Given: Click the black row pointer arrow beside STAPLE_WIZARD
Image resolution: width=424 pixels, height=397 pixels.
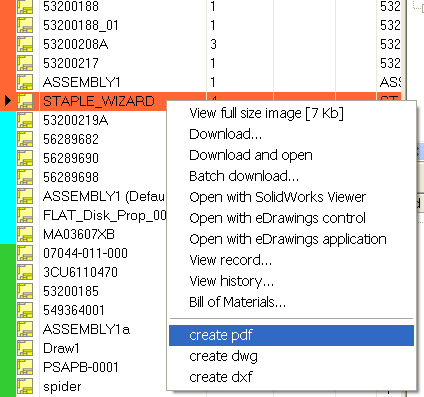Looking at the screenshot, I should (8, 101).
